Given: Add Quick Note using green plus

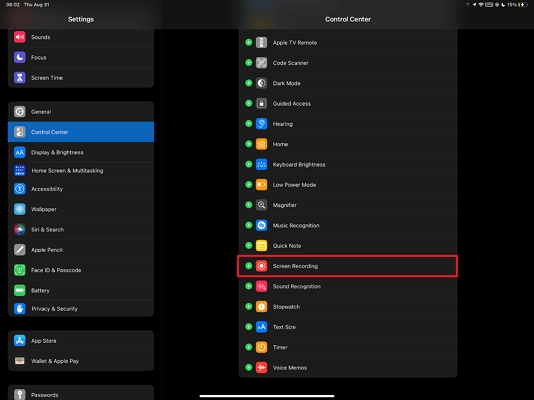Looking at the screenshot, I should coord(249,245).
